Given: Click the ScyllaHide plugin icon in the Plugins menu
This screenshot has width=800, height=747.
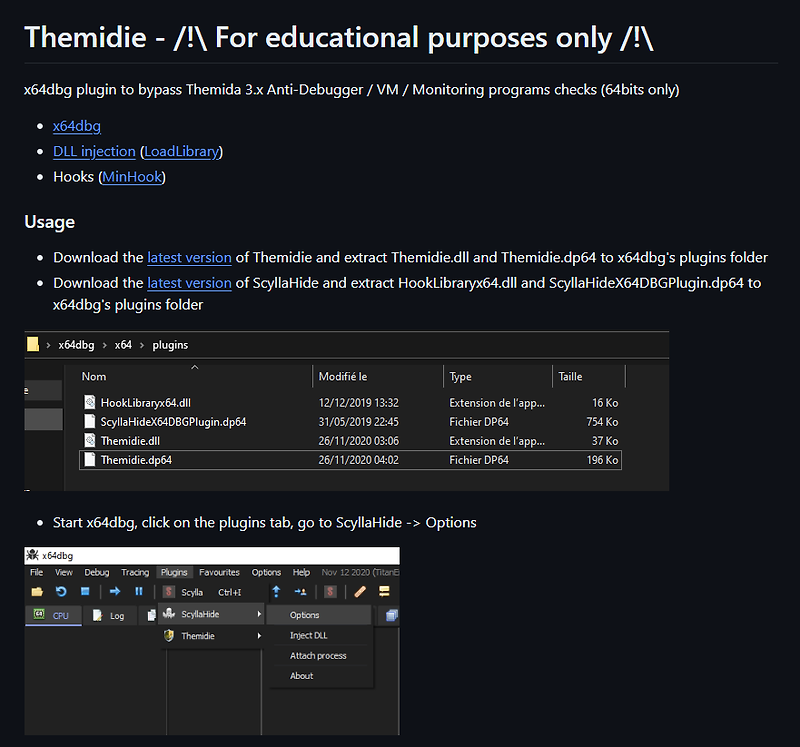Looking at the screenshot, I should [x=169, y=612].
